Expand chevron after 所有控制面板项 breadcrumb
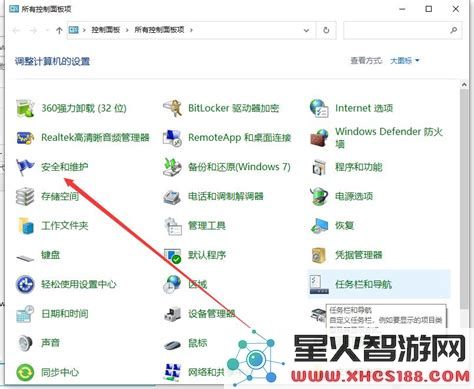The image size is (474, 389). pyautogui.click(x=191, y=30)
